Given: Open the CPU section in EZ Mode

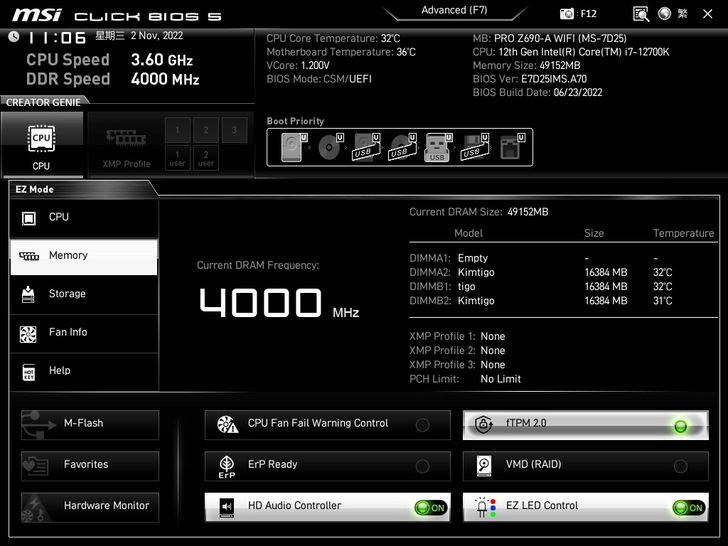Looking at the screenshot, I should [x=84, y=217].
